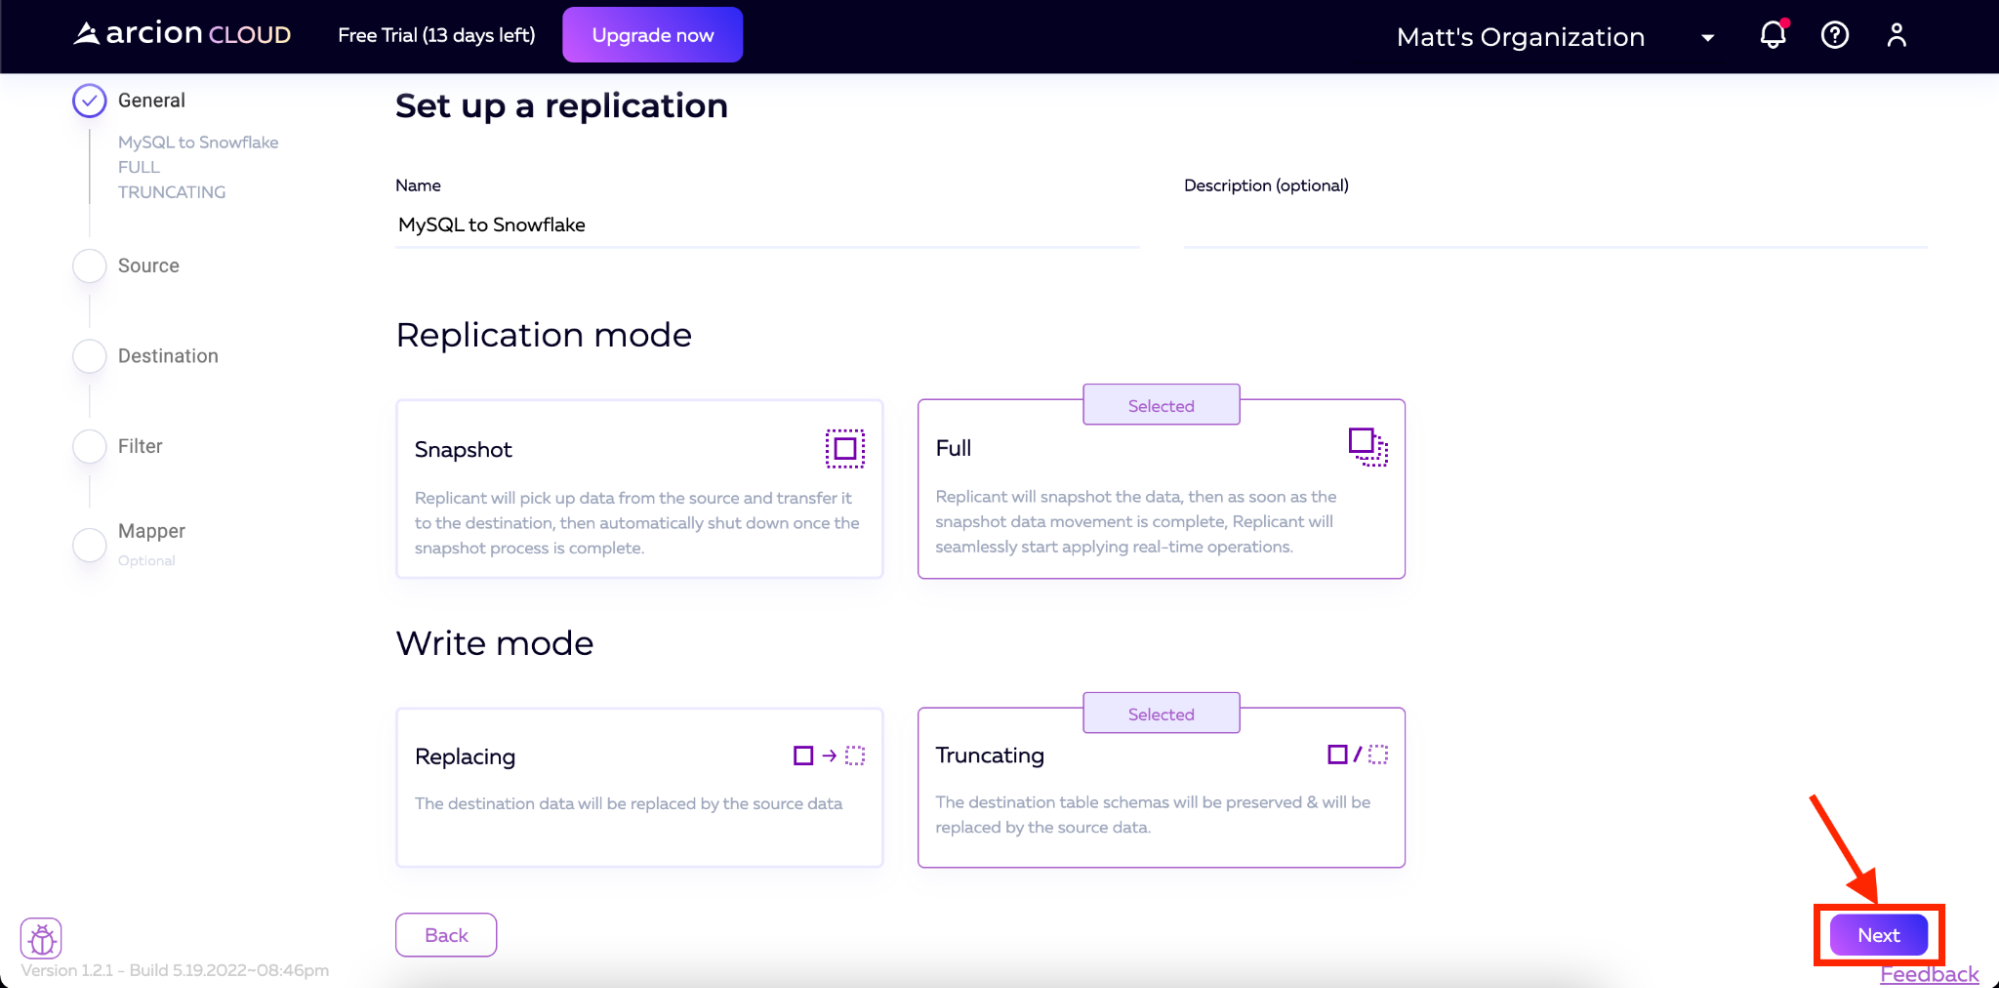Click the Description optional input field

pos(1554,226)
